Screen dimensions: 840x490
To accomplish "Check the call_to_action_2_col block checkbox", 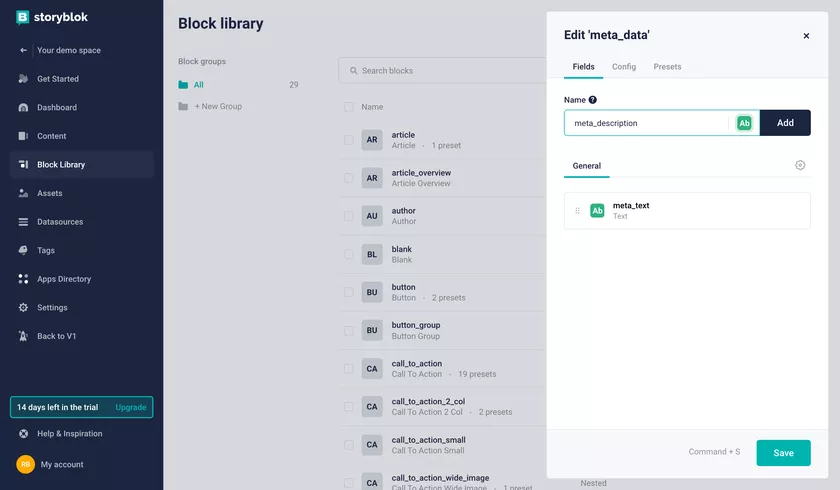I will click(349, 406).
